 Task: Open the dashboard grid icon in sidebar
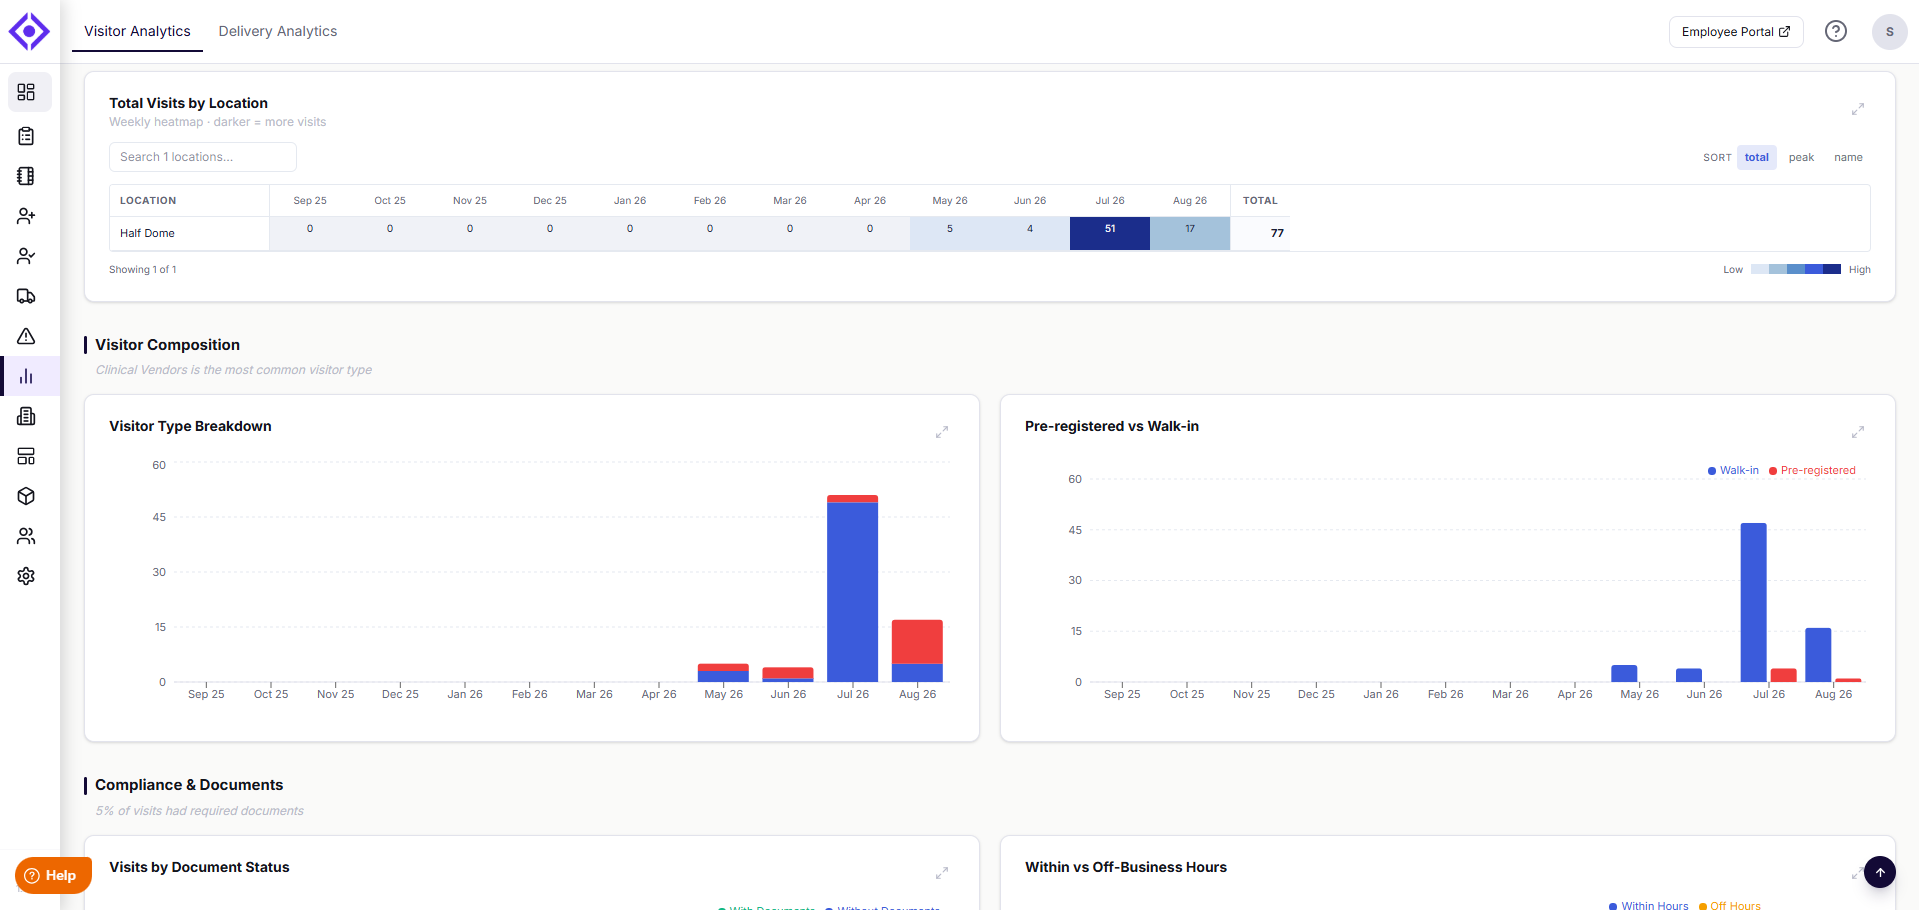[27, 92]
